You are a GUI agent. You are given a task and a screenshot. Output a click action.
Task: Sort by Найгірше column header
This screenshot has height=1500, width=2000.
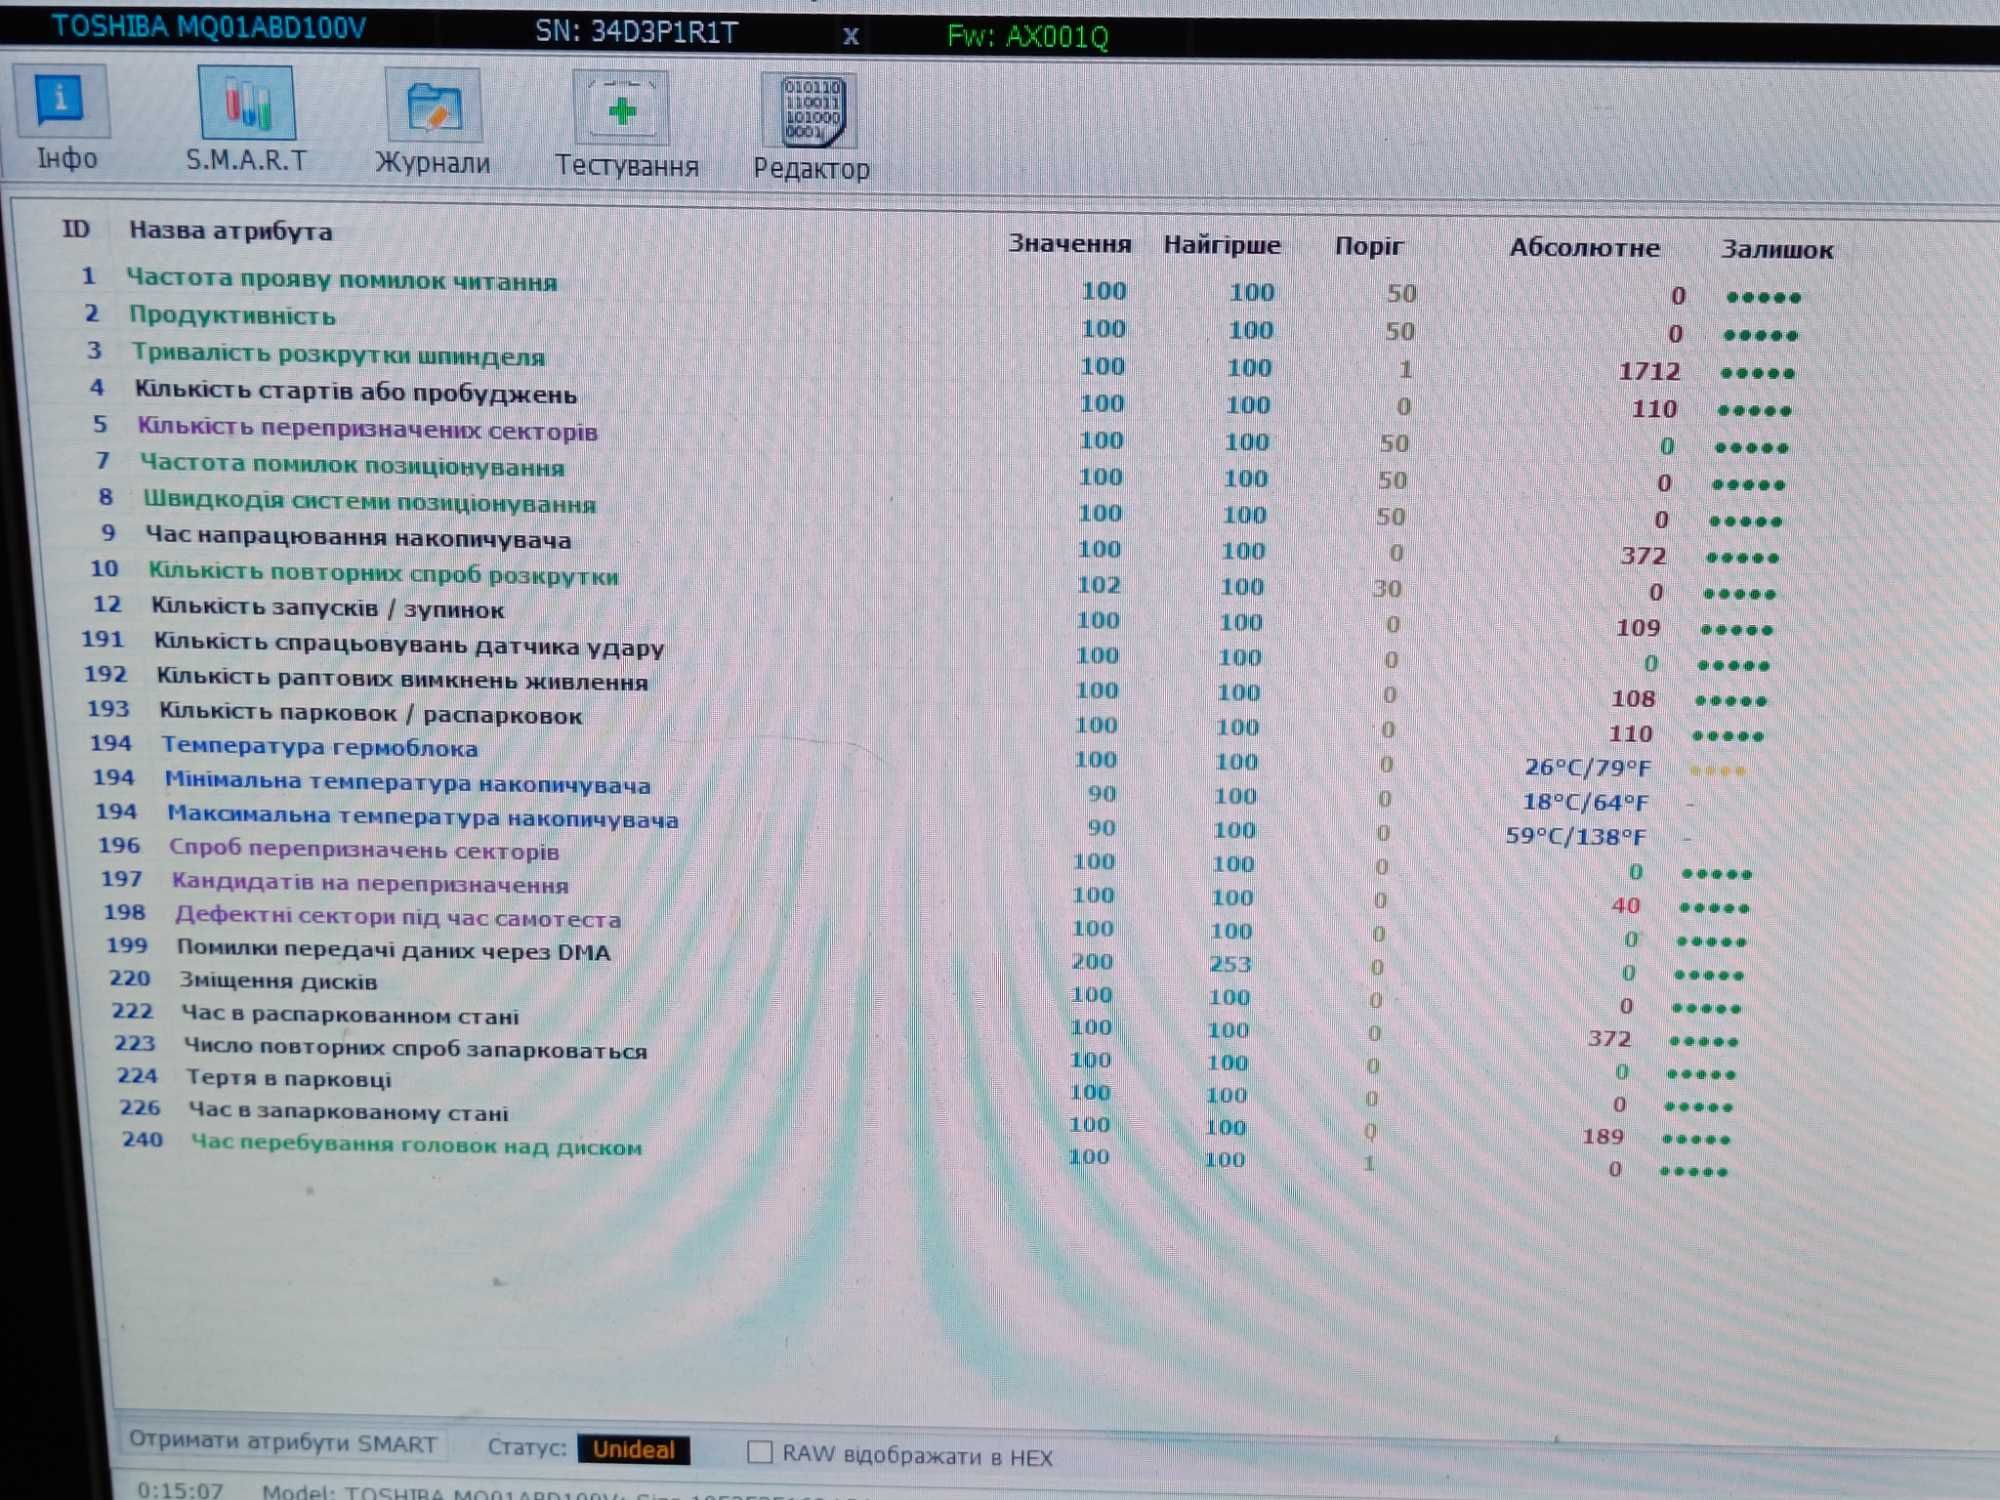pyautogui.click(x=1222, y=245)
